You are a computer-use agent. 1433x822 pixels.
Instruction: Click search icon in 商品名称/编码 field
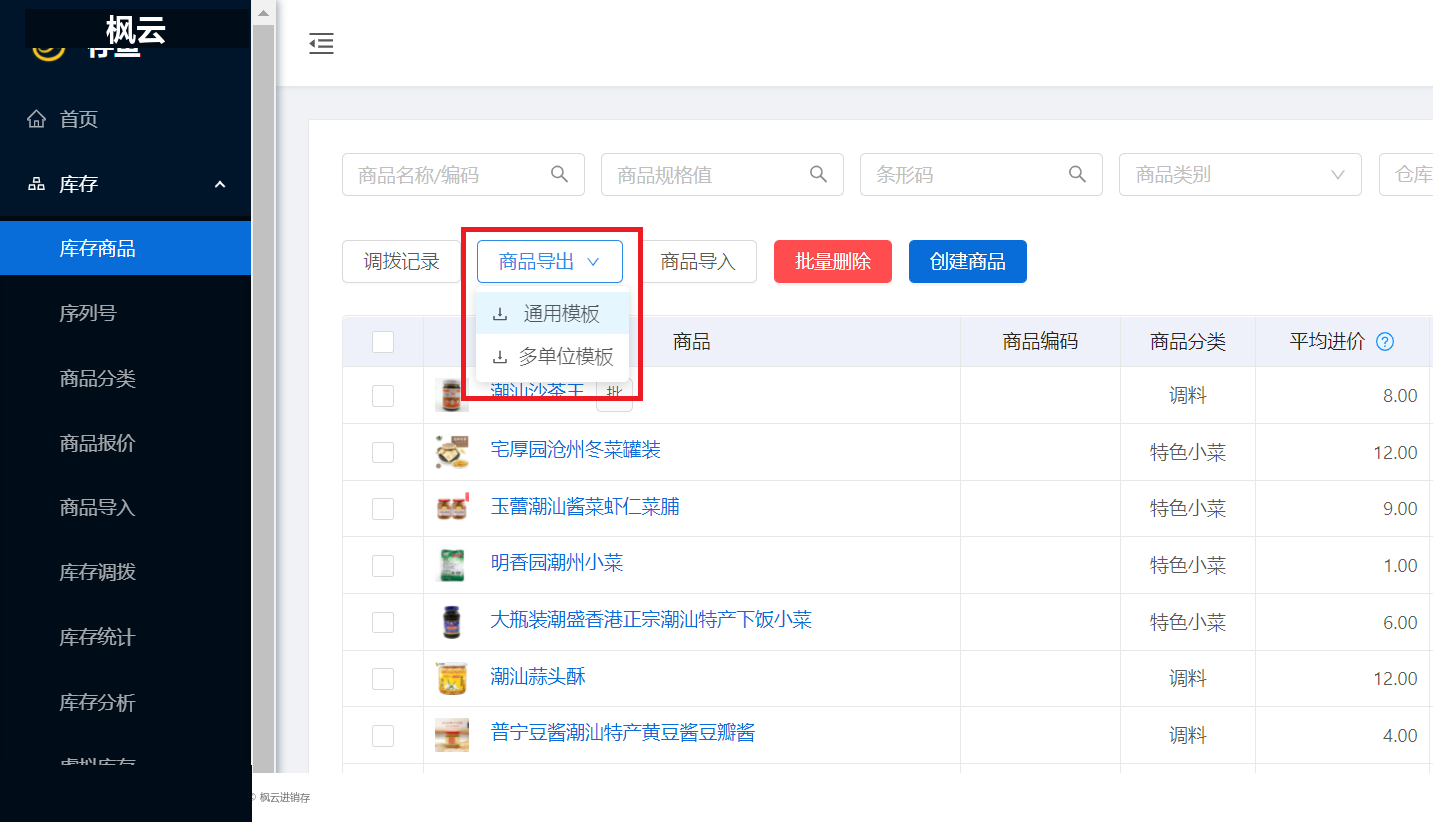560,174
